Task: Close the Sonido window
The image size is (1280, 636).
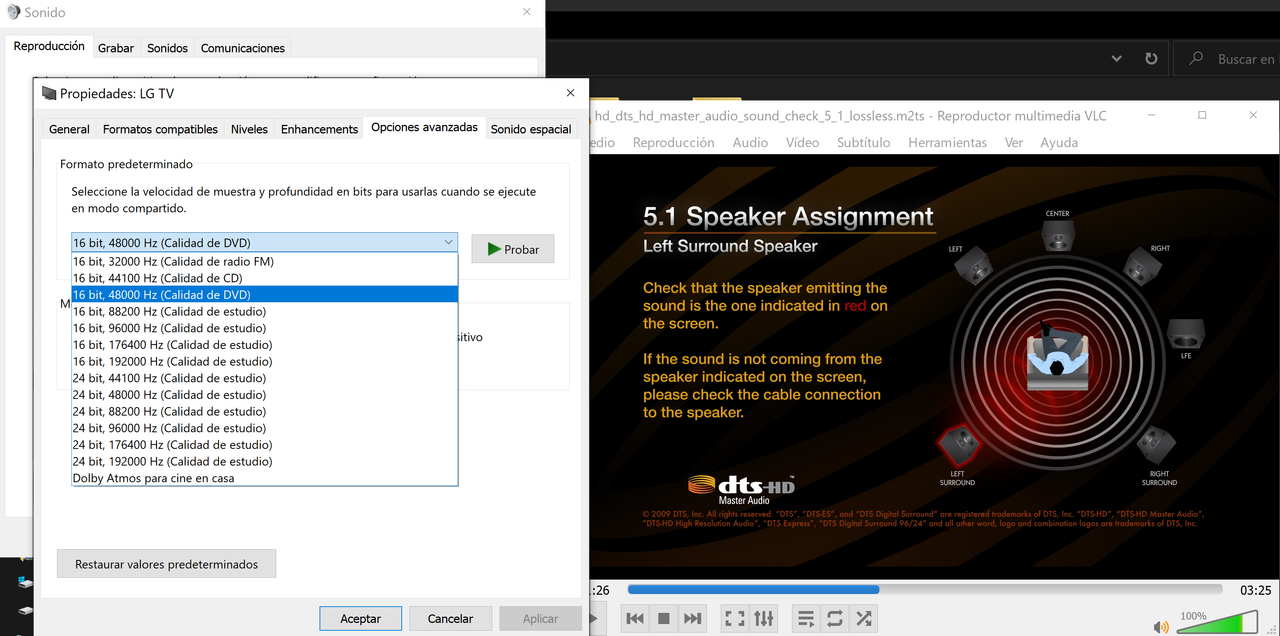Action: (x=527, y=12)
